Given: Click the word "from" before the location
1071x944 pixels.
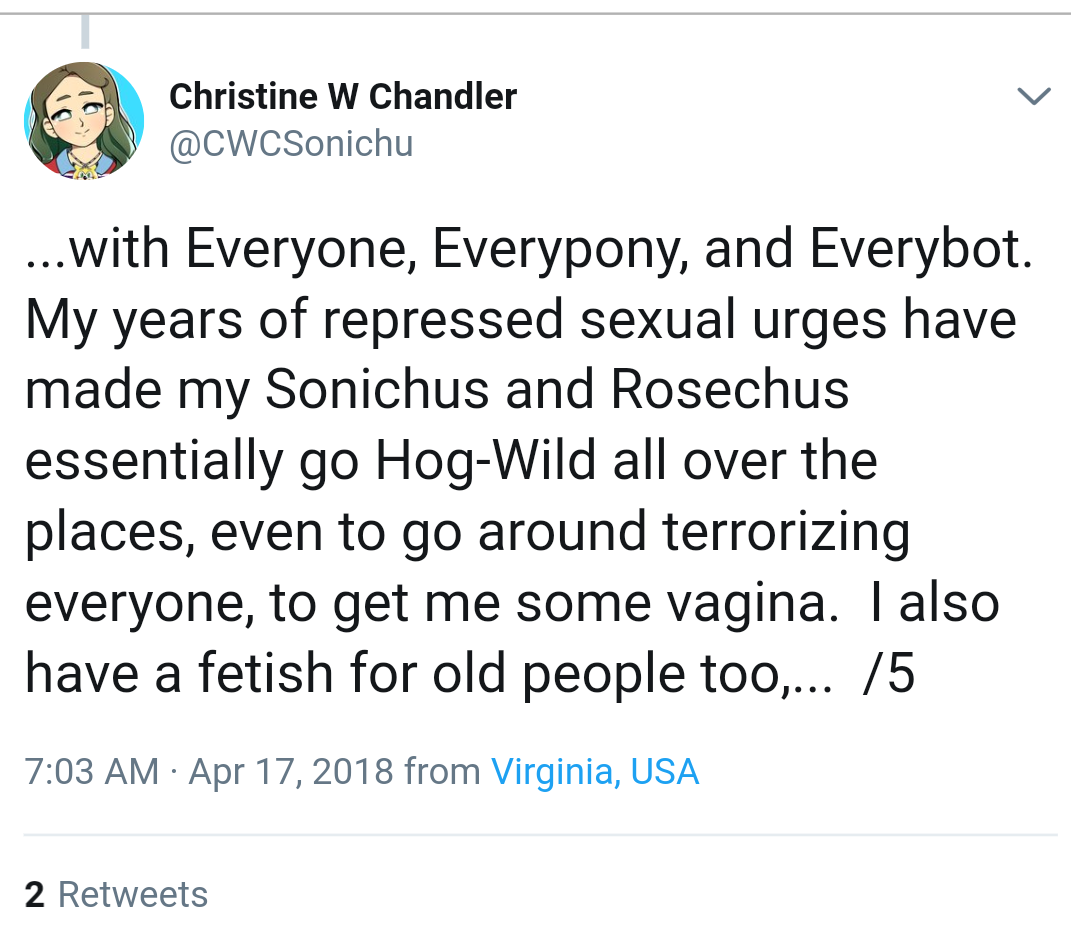Looking at the screenshot, I should tap(442, 772).
